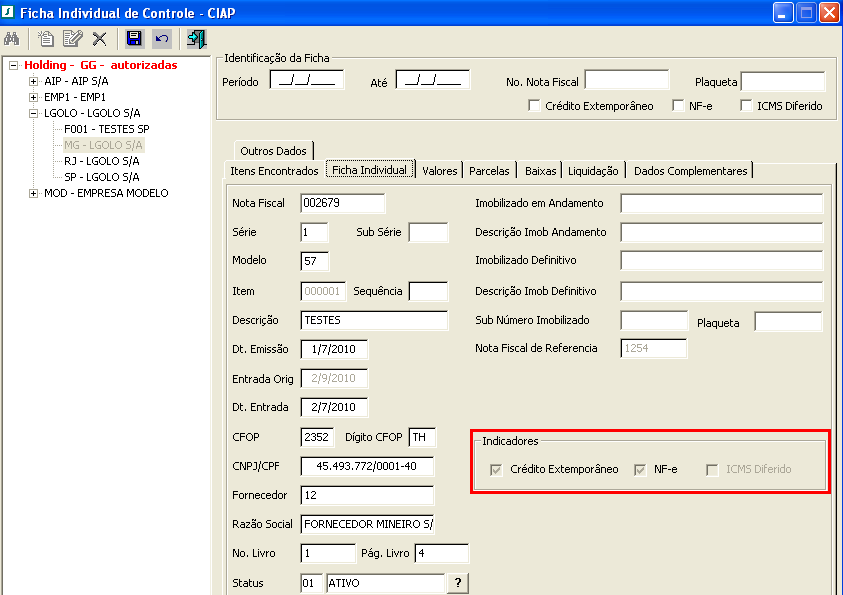Open the Outros Dados tab
The height and width of the screenshot is (595, 843).
pyautogui.click(x=273, y=150)
